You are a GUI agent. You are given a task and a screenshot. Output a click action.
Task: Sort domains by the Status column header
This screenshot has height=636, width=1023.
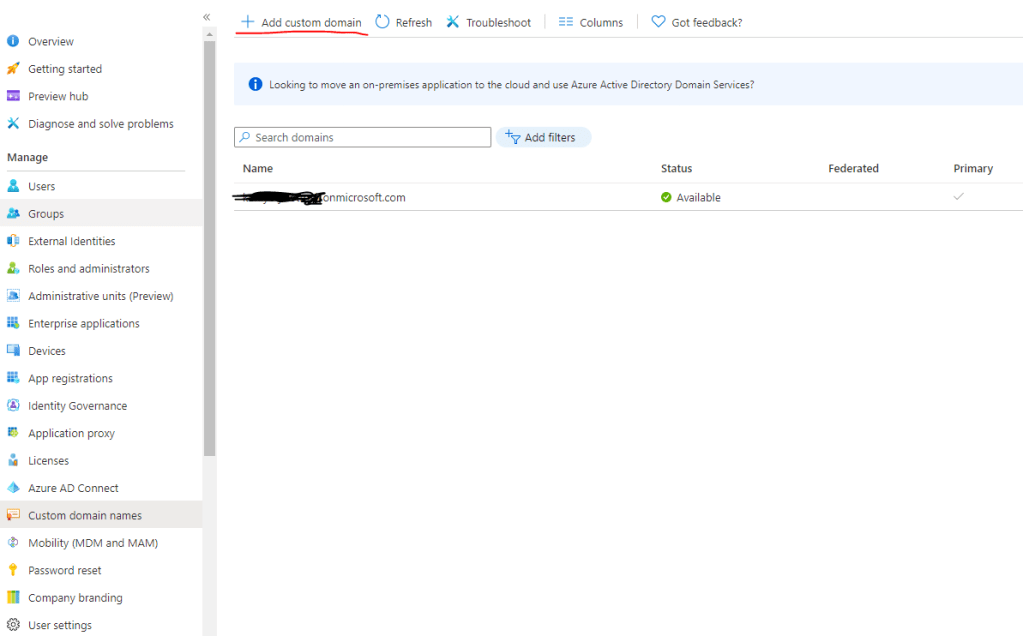tap(676, 168)
